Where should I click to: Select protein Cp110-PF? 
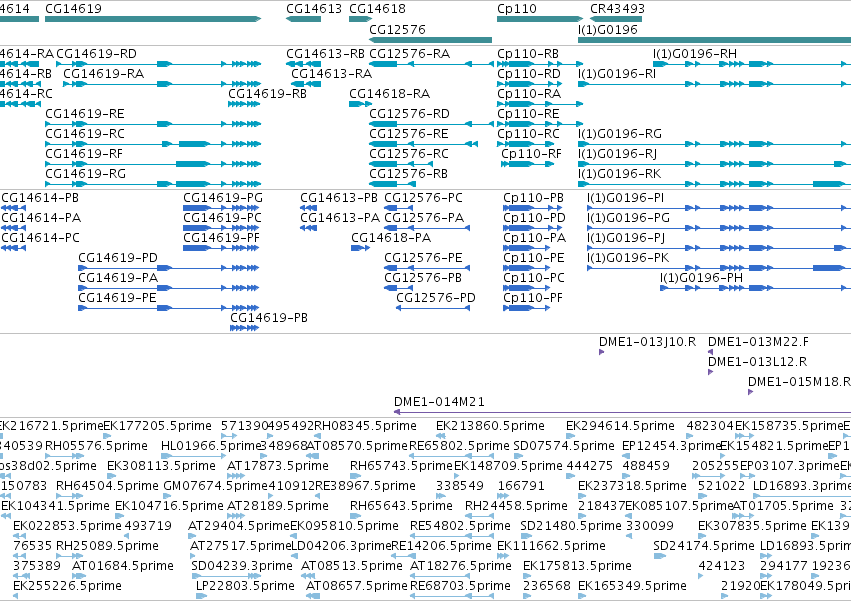[533, 298]
